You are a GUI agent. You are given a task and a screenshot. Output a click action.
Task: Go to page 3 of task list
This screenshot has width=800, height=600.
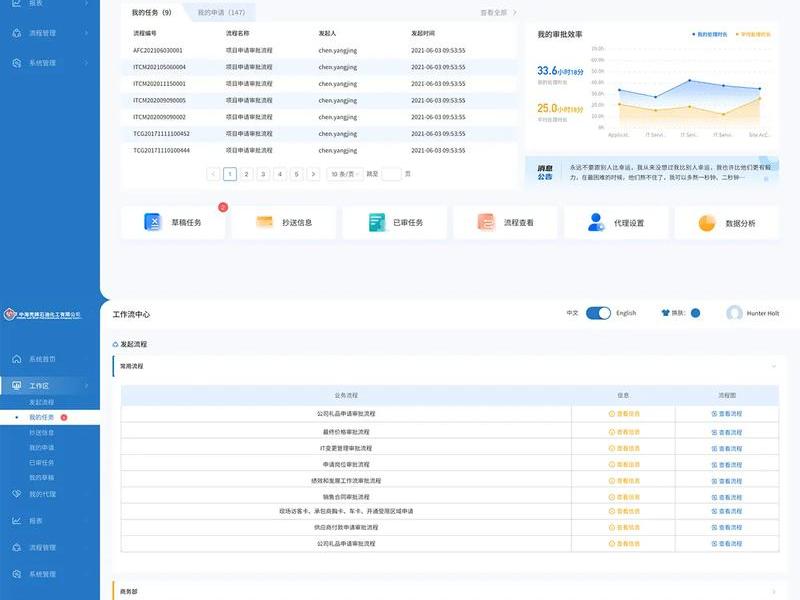pos(263,174)
